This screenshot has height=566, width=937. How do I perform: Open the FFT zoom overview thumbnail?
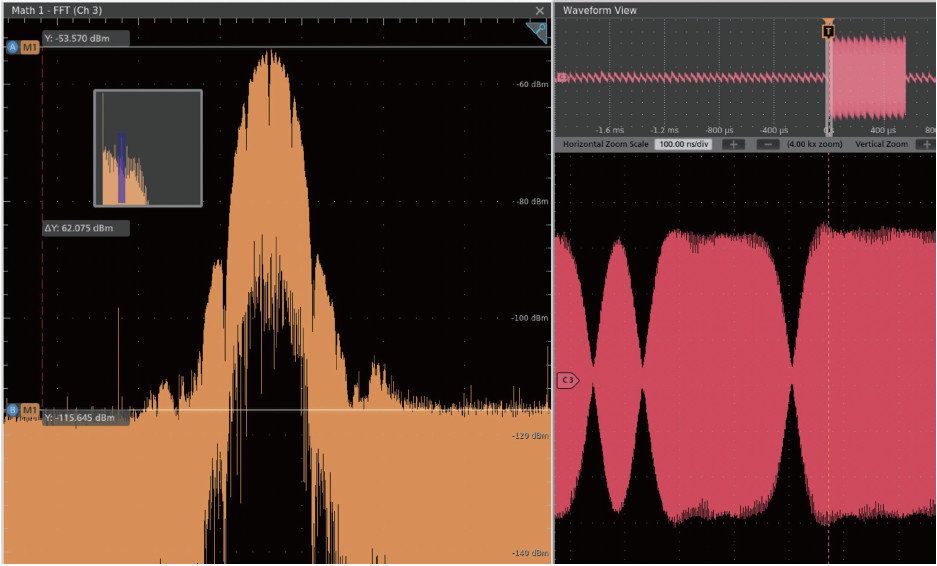click(148, 148)
